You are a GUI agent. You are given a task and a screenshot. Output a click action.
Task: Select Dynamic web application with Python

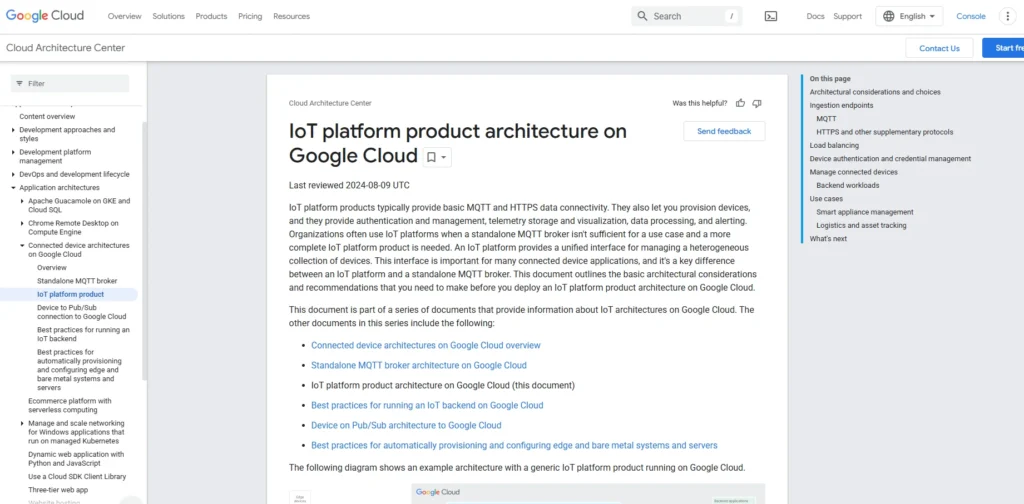(x=76, y=458)
